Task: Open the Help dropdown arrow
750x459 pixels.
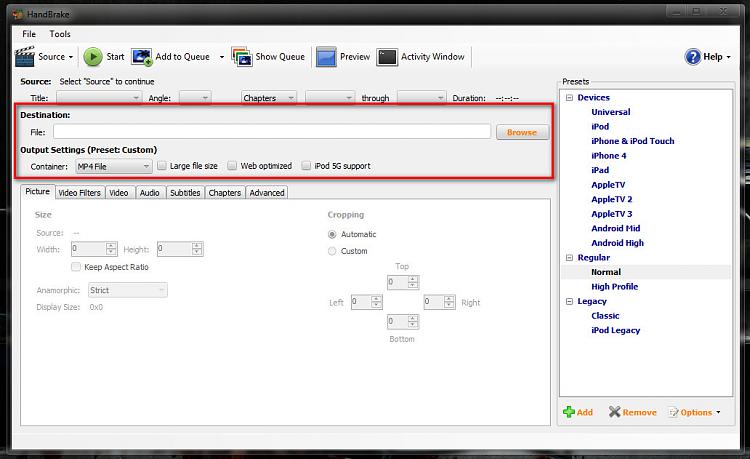Action: 728,57
